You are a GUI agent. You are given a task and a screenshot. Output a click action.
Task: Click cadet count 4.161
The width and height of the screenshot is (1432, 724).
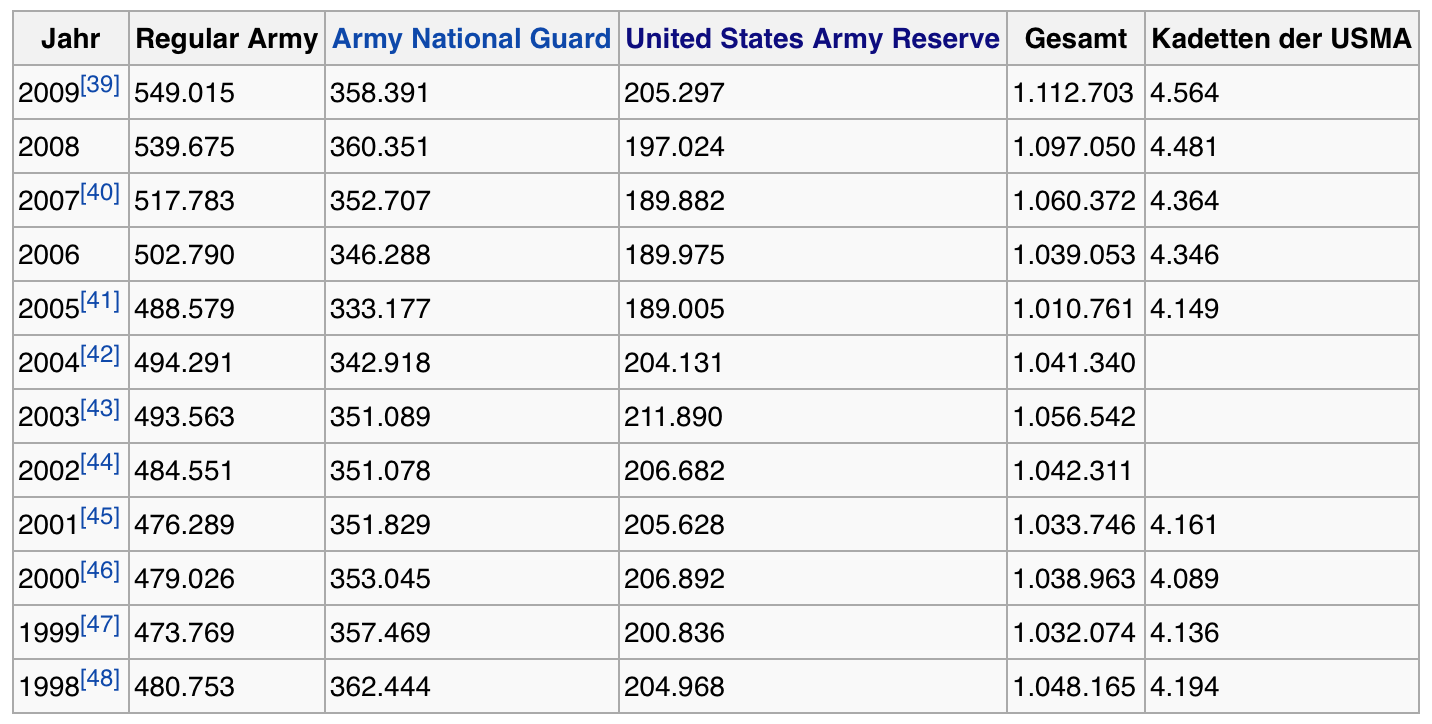click(1185, 525)
